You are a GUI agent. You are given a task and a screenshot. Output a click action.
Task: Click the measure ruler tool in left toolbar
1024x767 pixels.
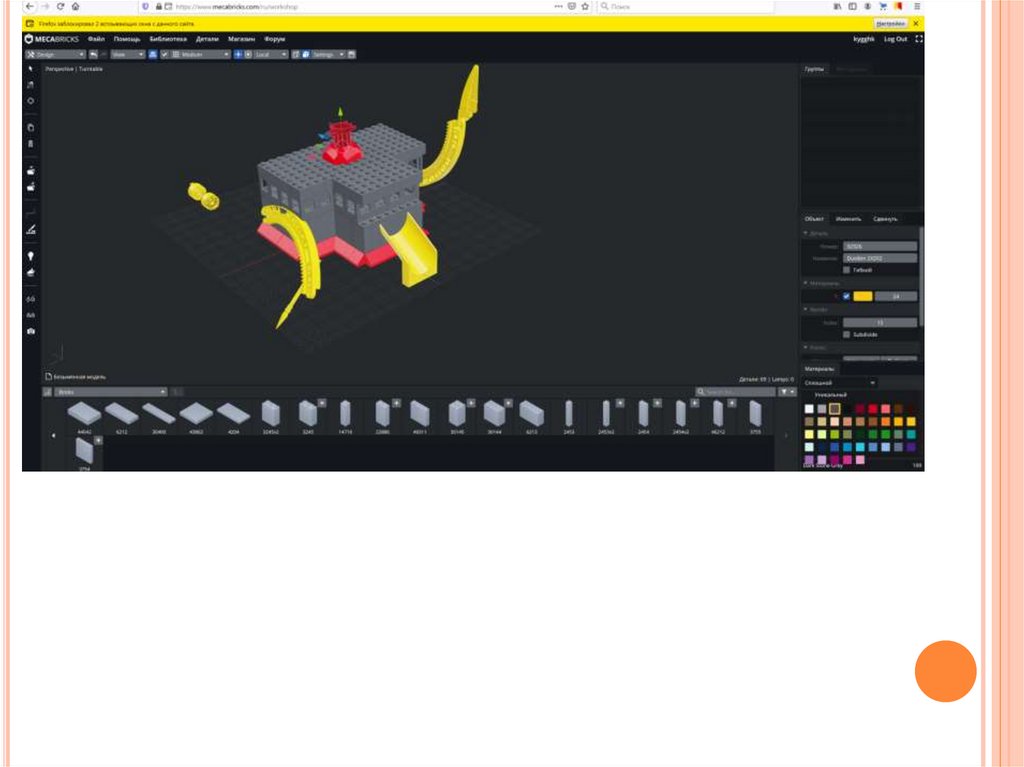(31, 229)
